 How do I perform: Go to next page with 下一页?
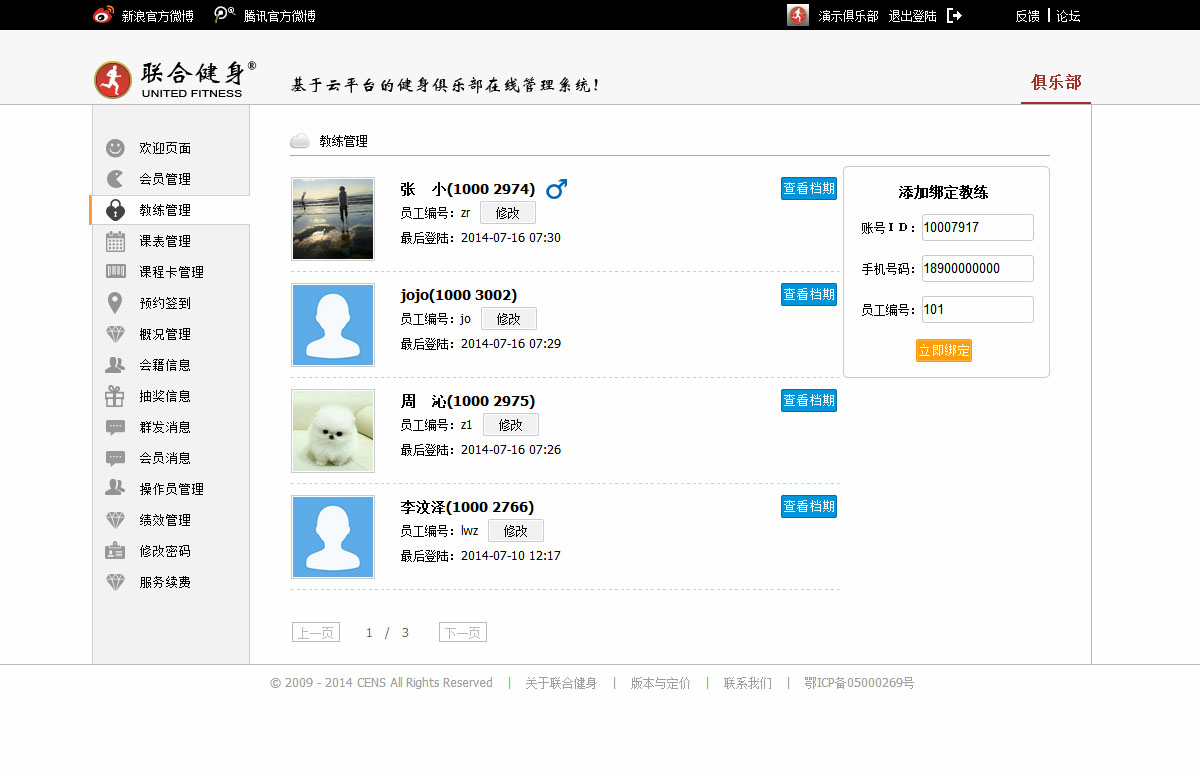462,633
